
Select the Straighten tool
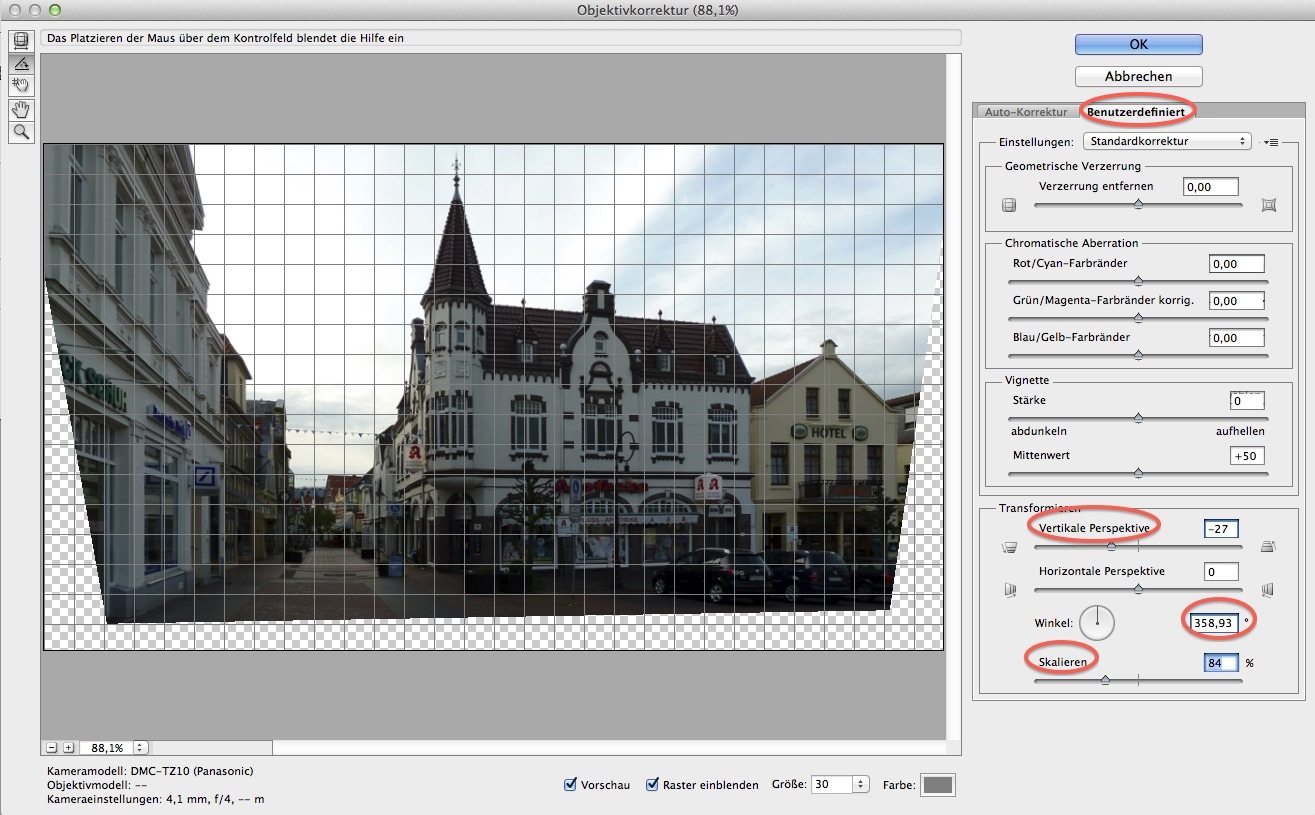click(20, 63)
